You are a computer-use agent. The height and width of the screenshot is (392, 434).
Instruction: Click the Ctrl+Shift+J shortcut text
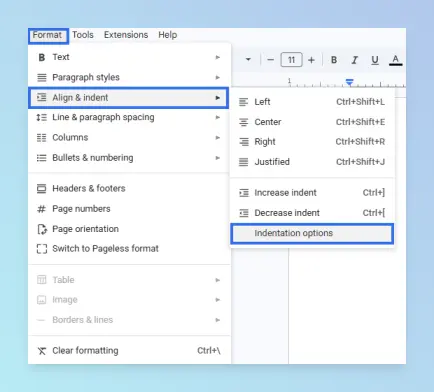(360, 162)
